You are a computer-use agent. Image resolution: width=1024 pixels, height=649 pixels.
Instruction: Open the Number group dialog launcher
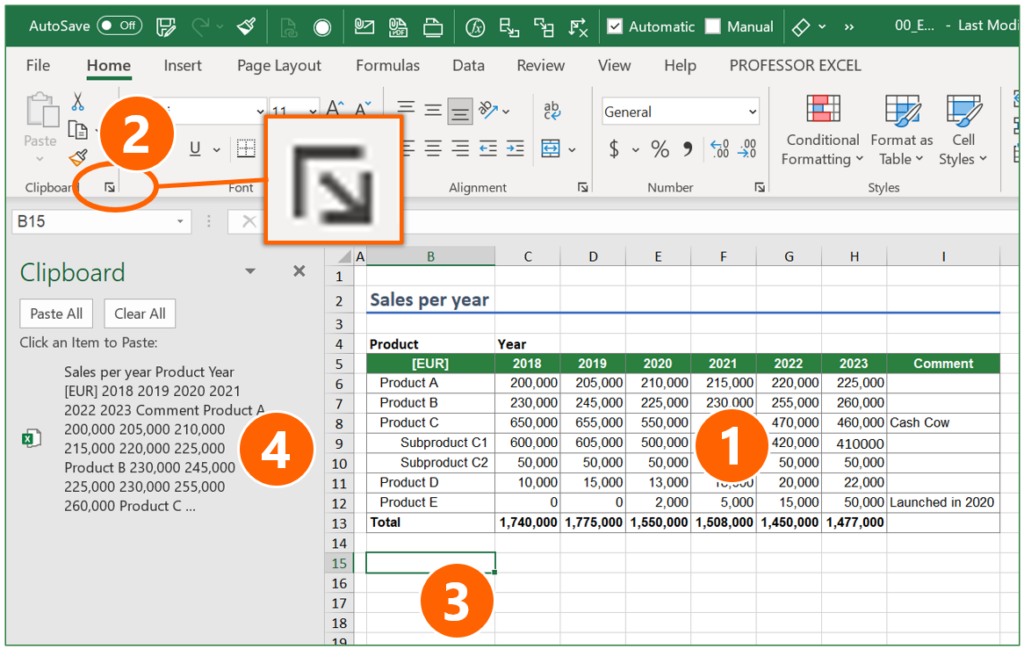(x=760, y=187)
